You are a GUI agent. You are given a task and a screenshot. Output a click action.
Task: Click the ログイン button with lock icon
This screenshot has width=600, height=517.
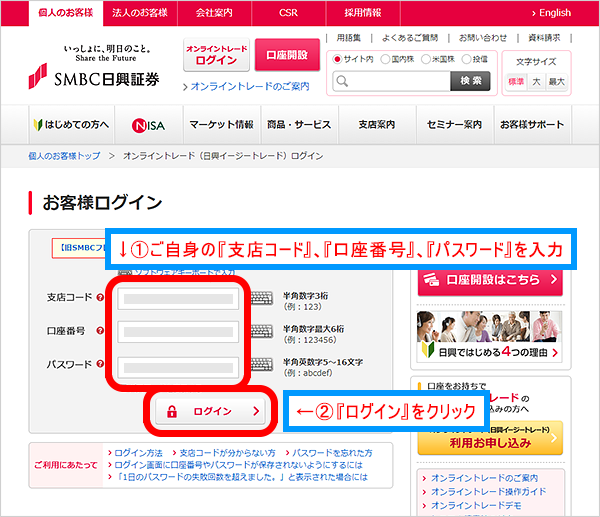point(210,411)
